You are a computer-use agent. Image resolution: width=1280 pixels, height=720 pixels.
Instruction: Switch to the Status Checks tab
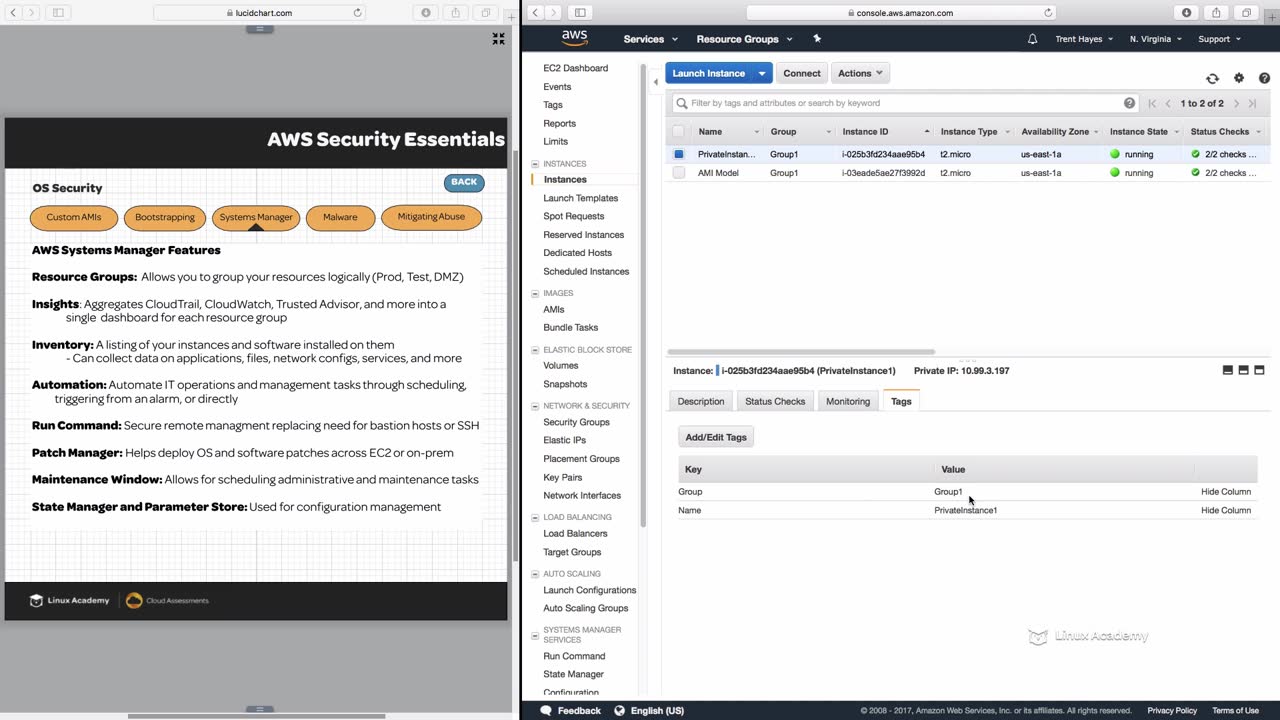point(775,401)
